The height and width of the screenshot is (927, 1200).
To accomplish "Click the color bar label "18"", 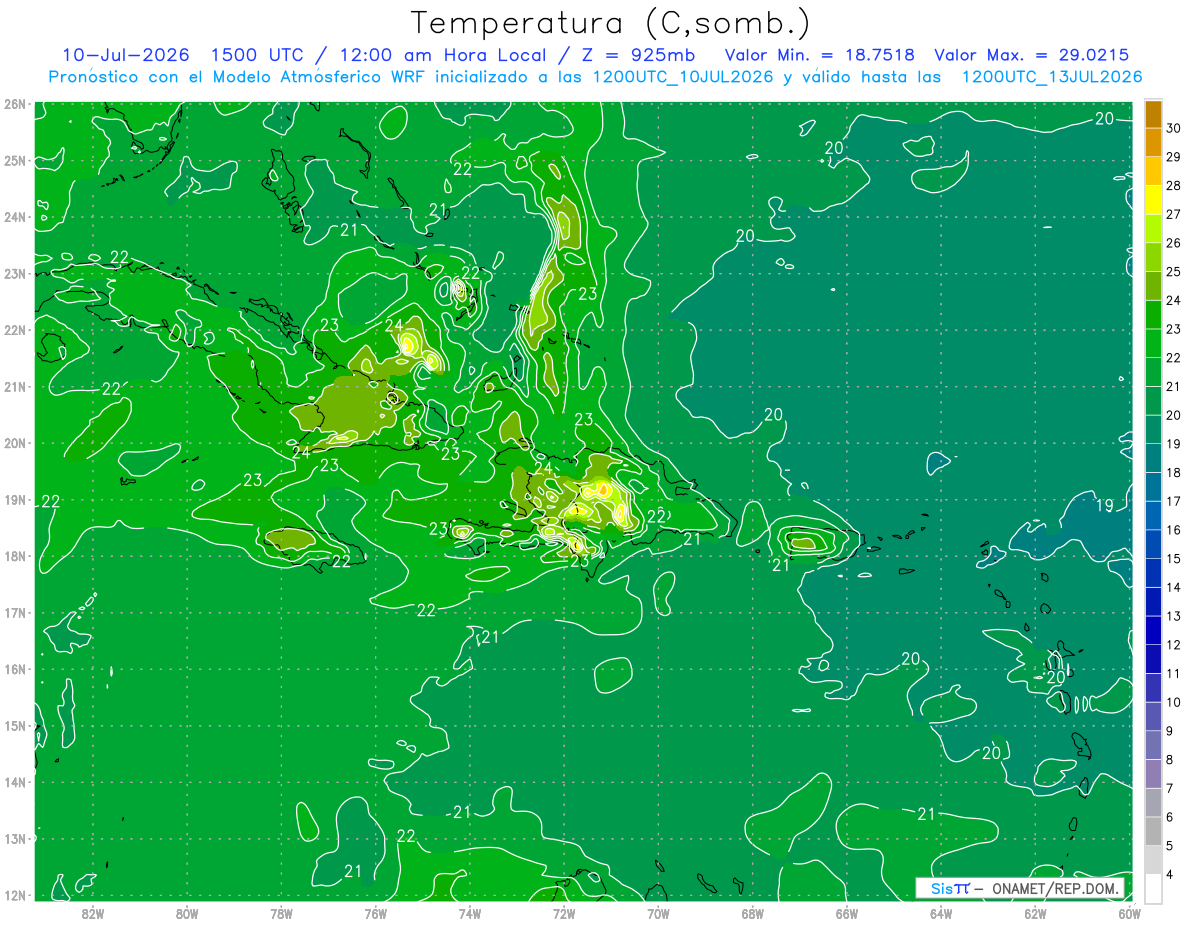I will tap(1174, 473).
